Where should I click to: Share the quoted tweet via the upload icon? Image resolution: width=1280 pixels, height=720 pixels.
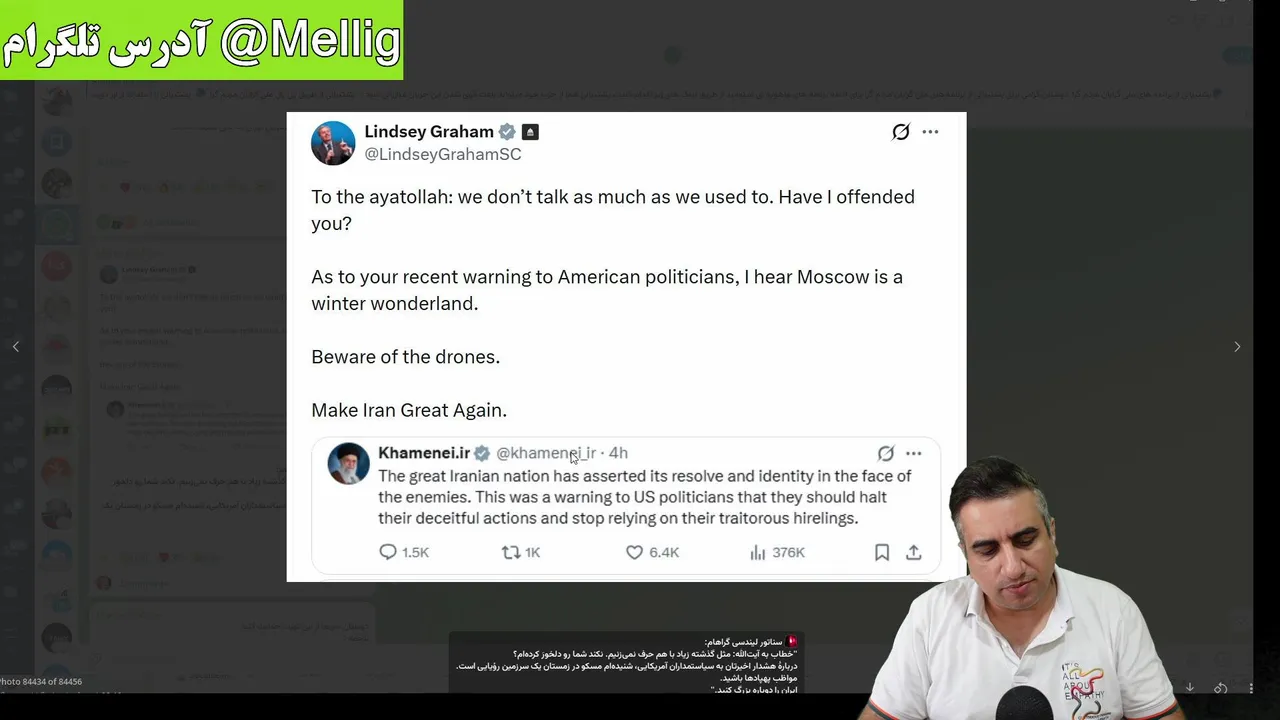coord(913,552)
